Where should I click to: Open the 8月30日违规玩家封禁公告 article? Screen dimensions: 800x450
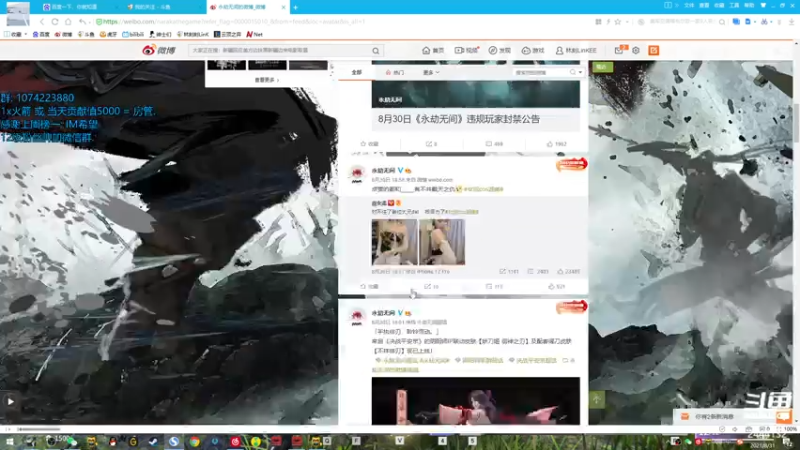459,119
